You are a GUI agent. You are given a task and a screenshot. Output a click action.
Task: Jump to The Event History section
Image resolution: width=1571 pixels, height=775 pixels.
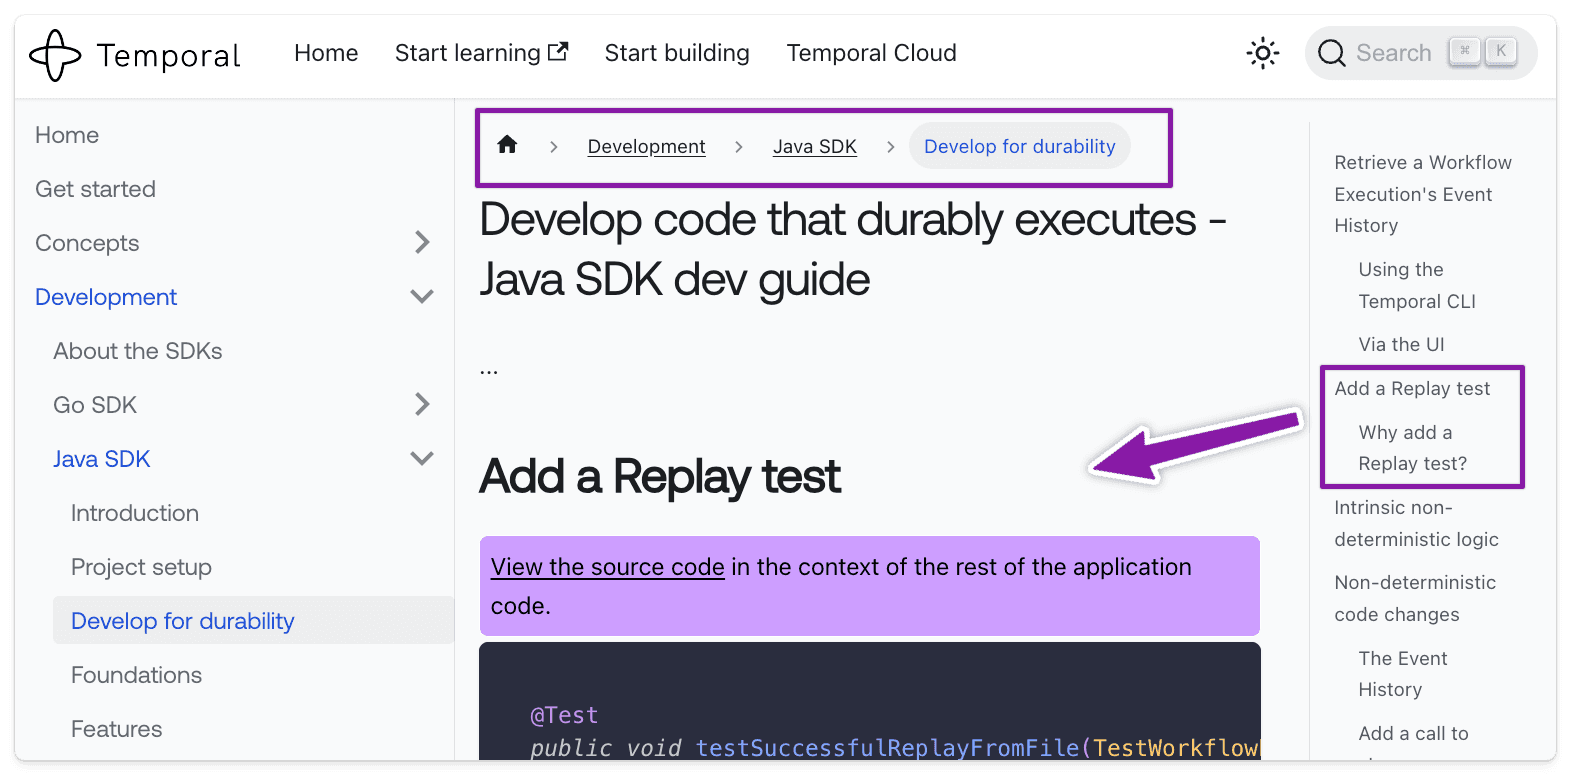1402,674
